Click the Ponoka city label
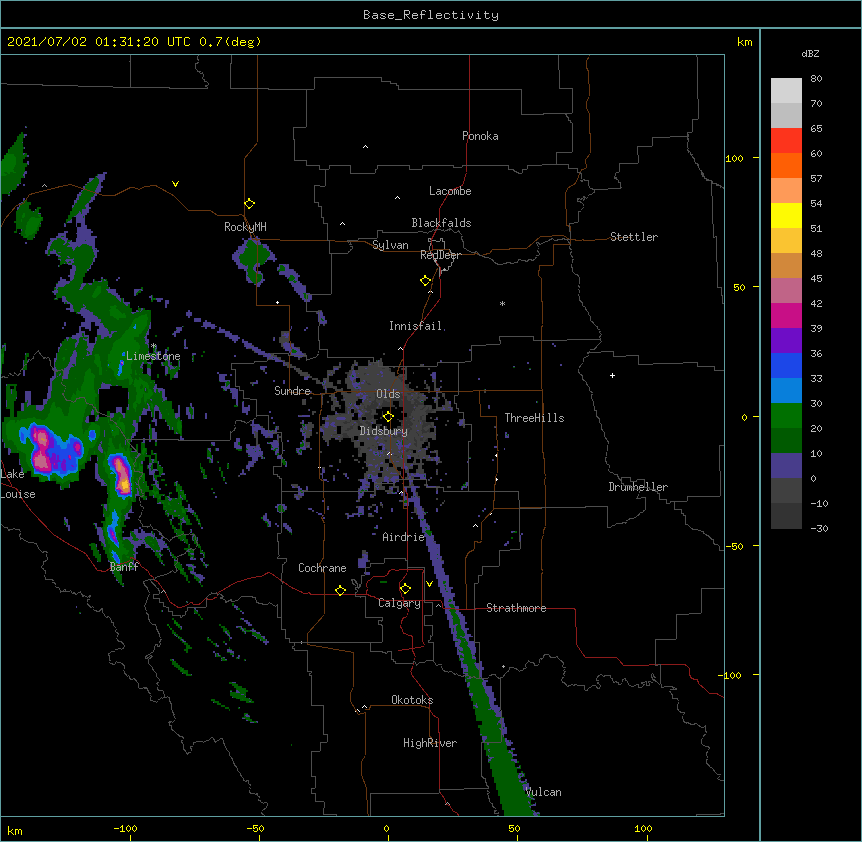 click(480, 136)
